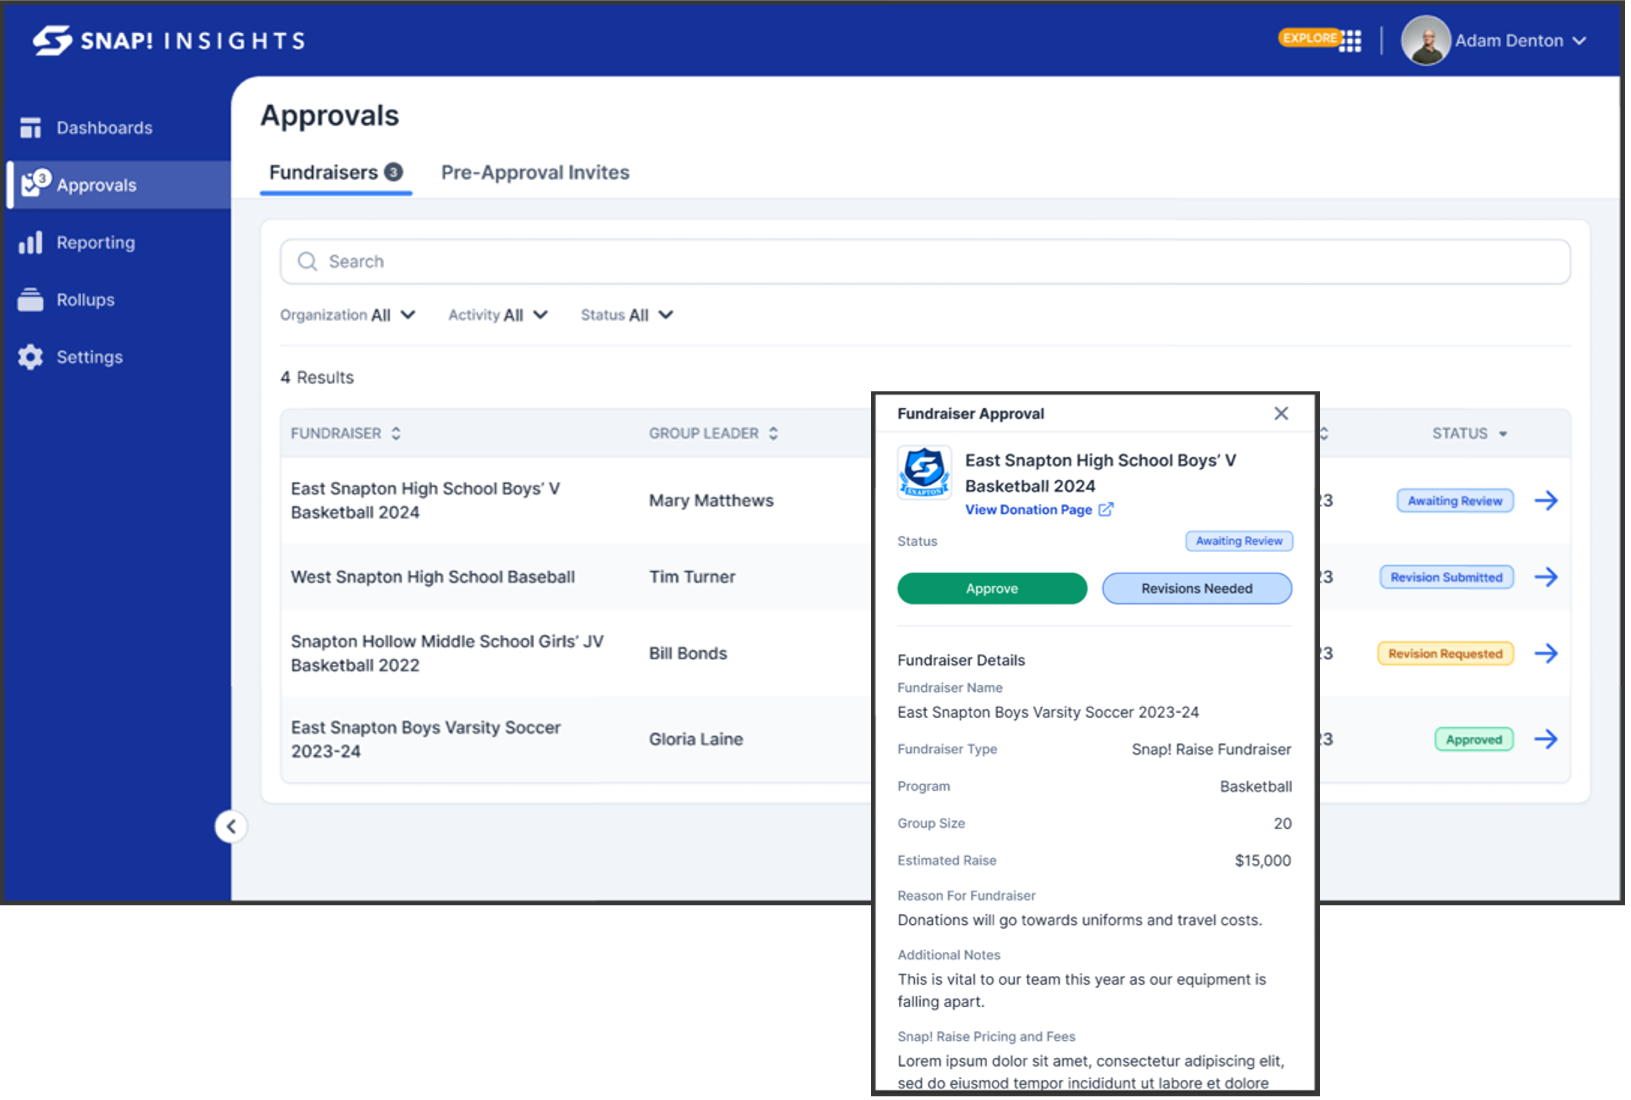Screen dimensions: 1631x1100
Task: Open the Status filter dropdown
Action: coord(626,314)
